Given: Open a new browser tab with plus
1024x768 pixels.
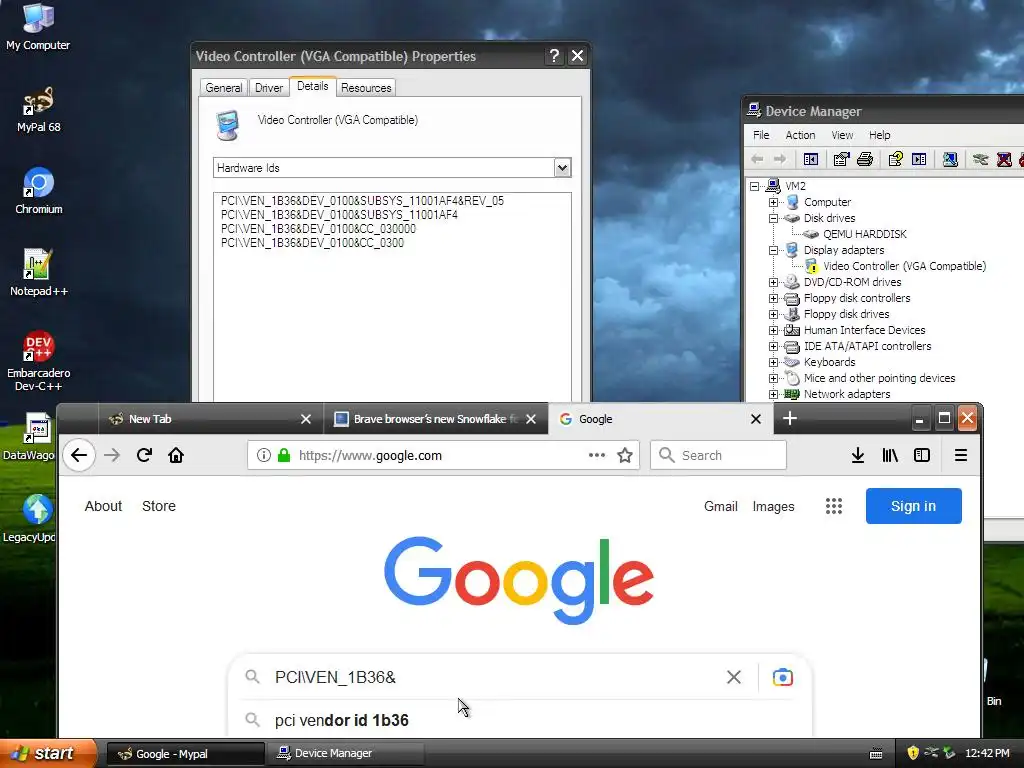Looking at the screenshot, I should [790, 419].
